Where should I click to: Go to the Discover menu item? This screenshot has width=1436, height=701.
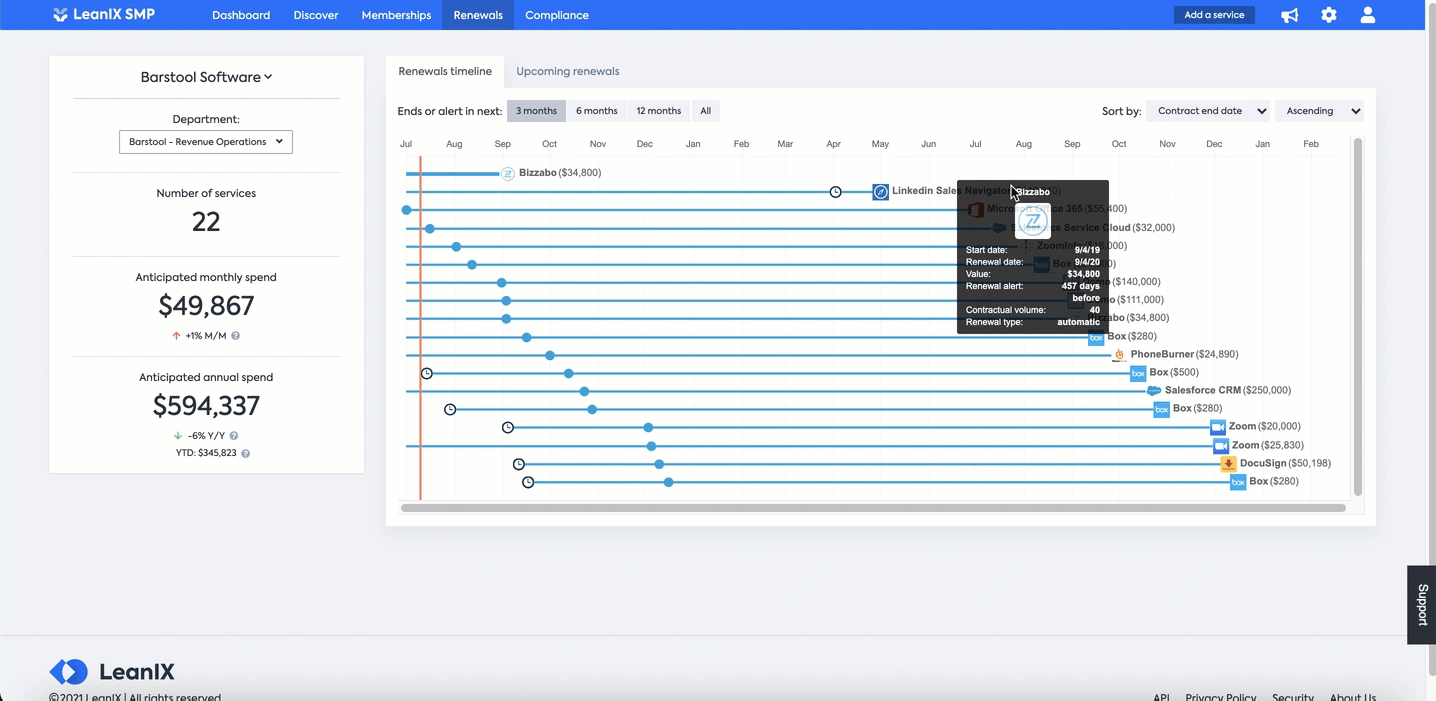tap(316, 15)
